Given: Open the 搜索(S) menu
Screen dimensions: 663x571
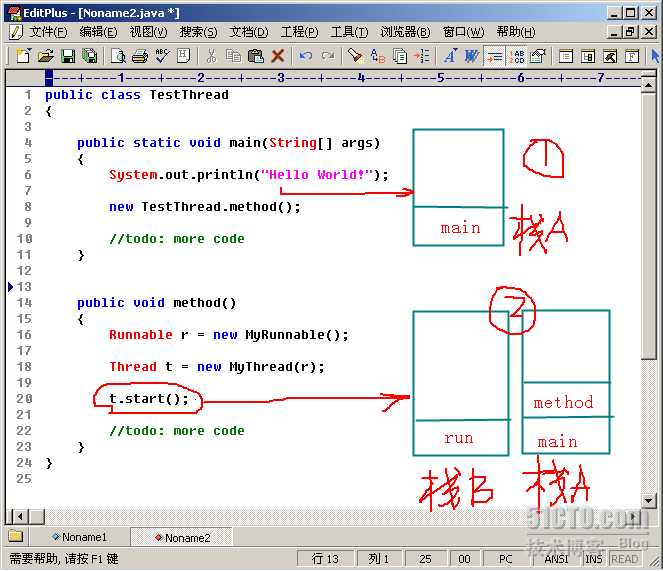Looking at the screenshot, I should [198, 32].
